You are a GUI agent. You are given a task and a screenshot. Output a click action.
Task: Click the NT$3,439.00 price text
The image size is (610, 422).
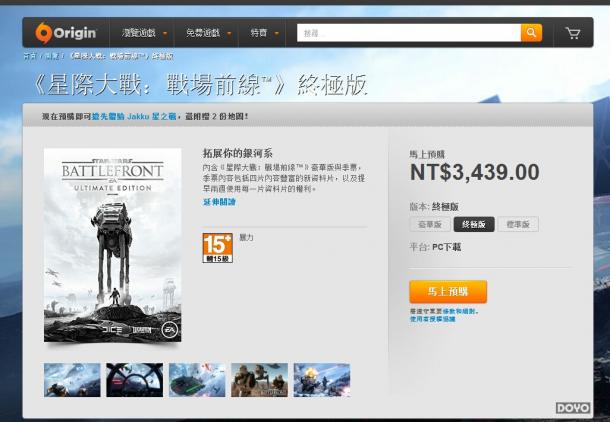[x=475, y=172]
